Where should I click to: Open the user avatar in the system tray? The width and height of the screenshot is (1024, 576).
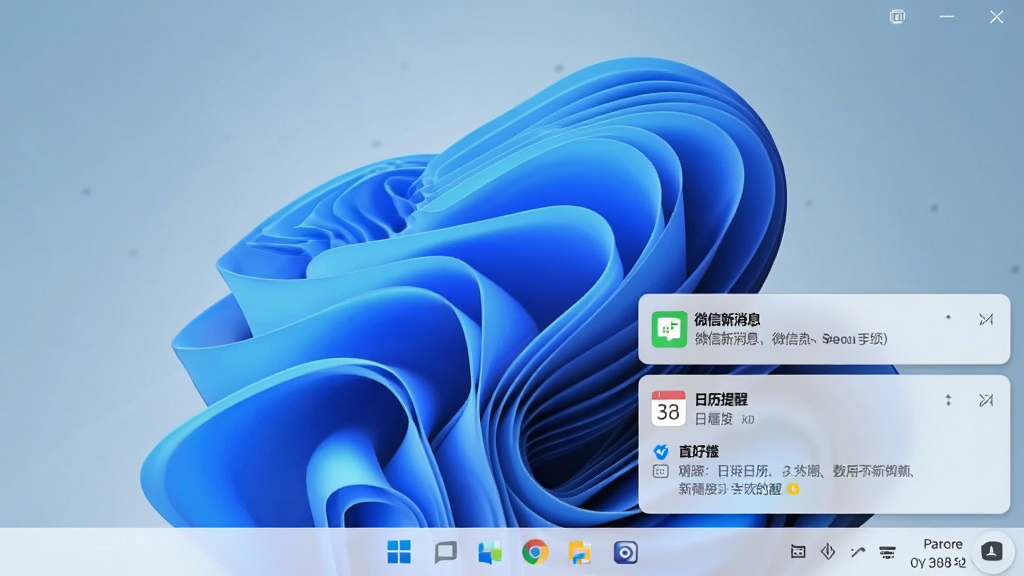coord(991,551)
